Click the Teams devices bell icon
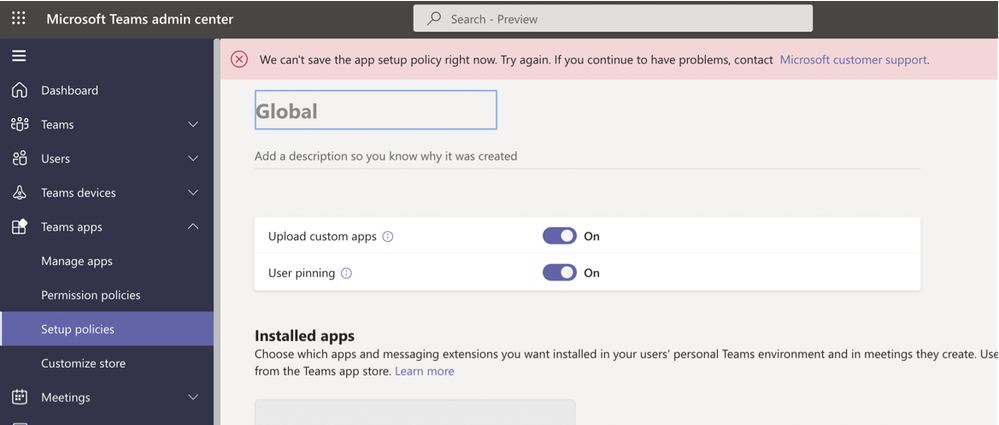Screen dimensions: 999x425 (x=19, y=193)
